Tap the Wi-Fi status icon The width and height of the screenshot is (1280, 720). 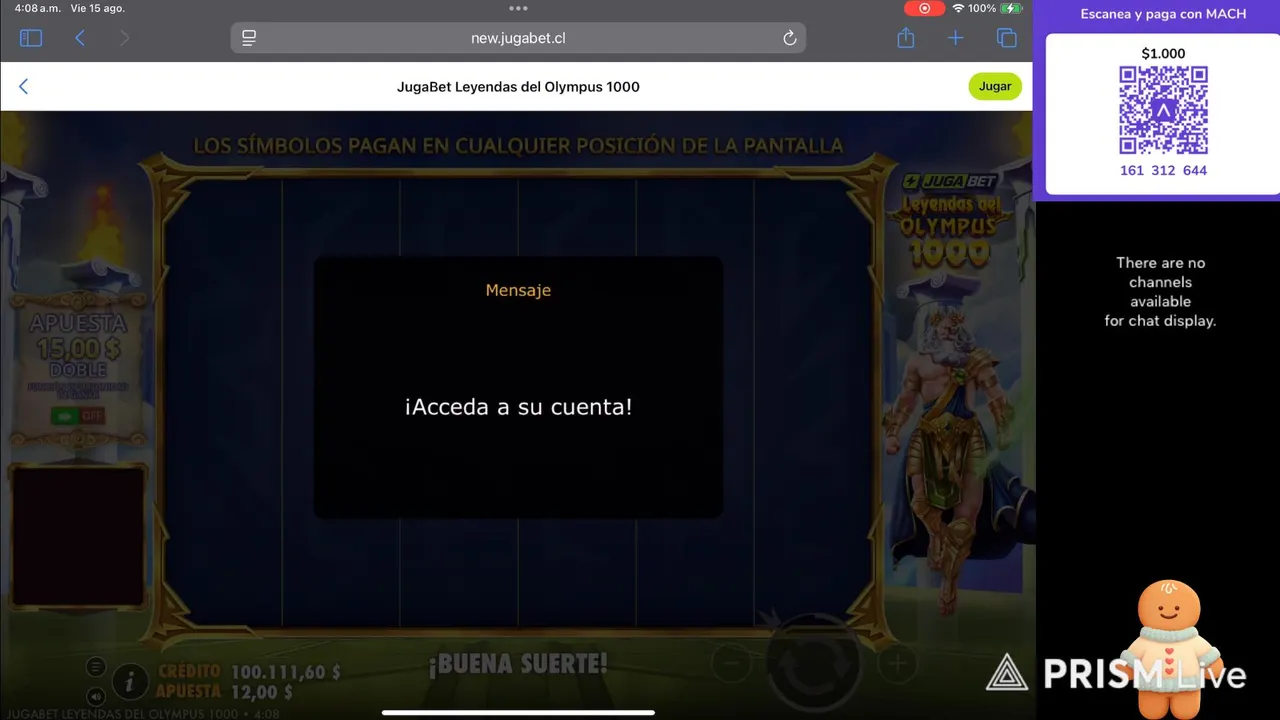click(x=958, y=8)
